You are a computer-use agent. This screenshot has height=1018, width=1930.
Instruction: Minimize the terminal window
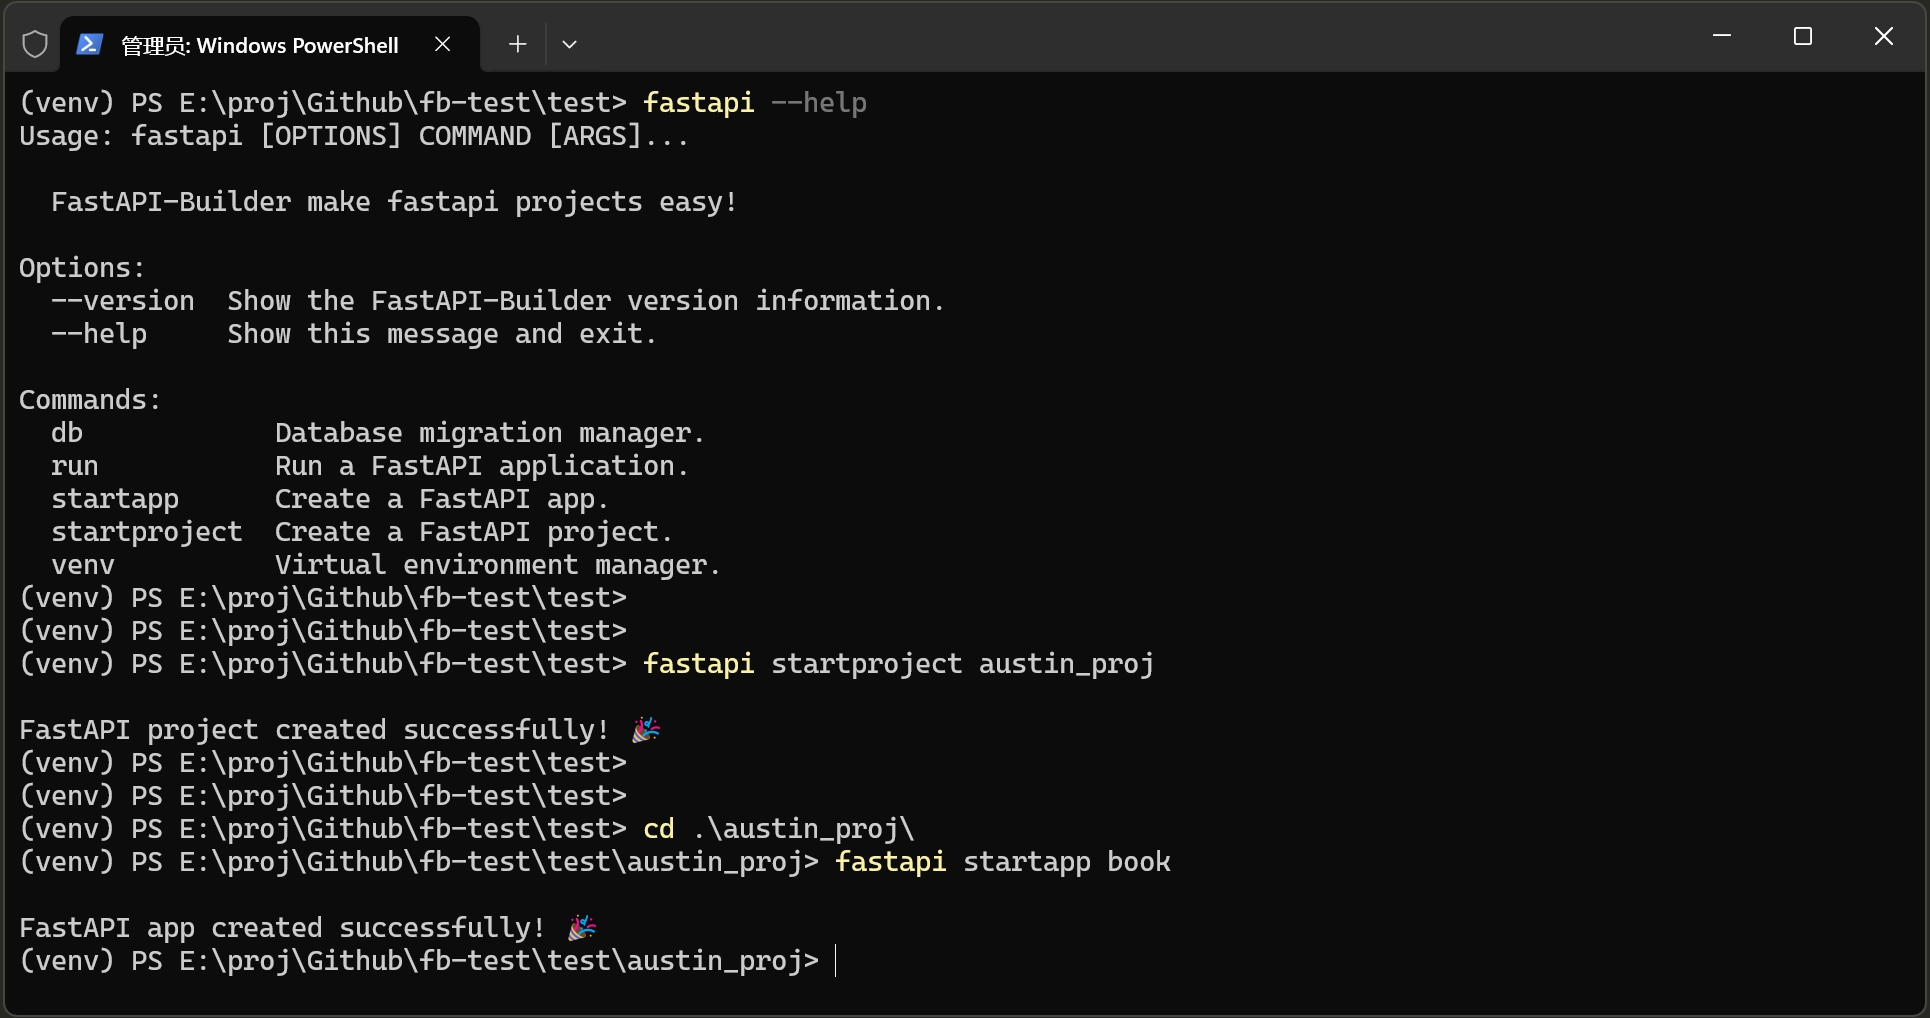[x=1722, y=36]
